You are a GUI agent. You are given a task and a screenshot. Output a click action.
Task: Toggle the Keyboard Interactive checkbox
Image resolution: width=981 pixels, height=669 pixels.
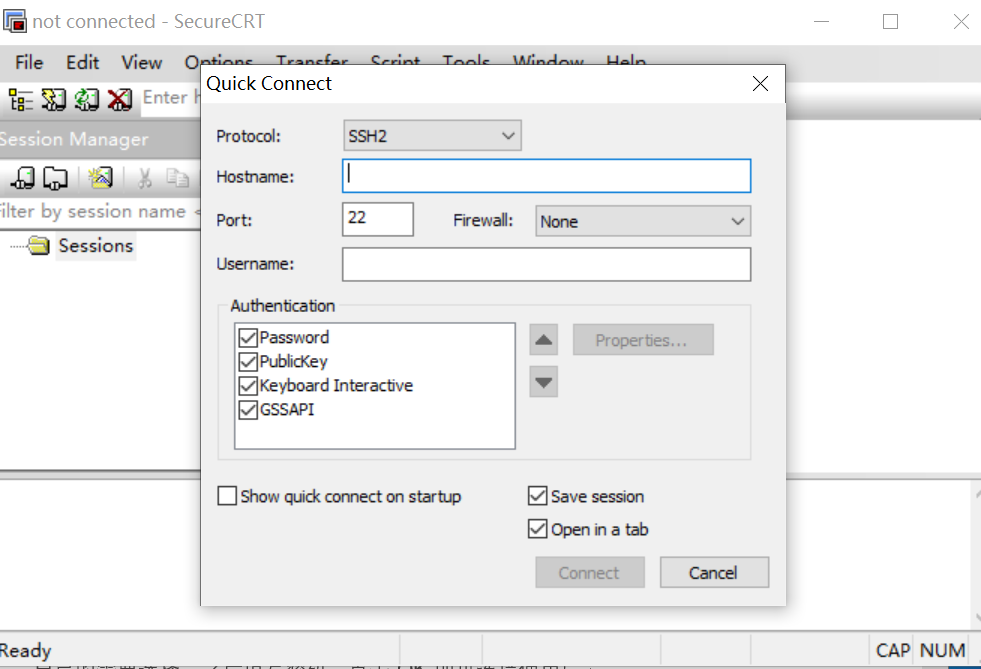248,386
